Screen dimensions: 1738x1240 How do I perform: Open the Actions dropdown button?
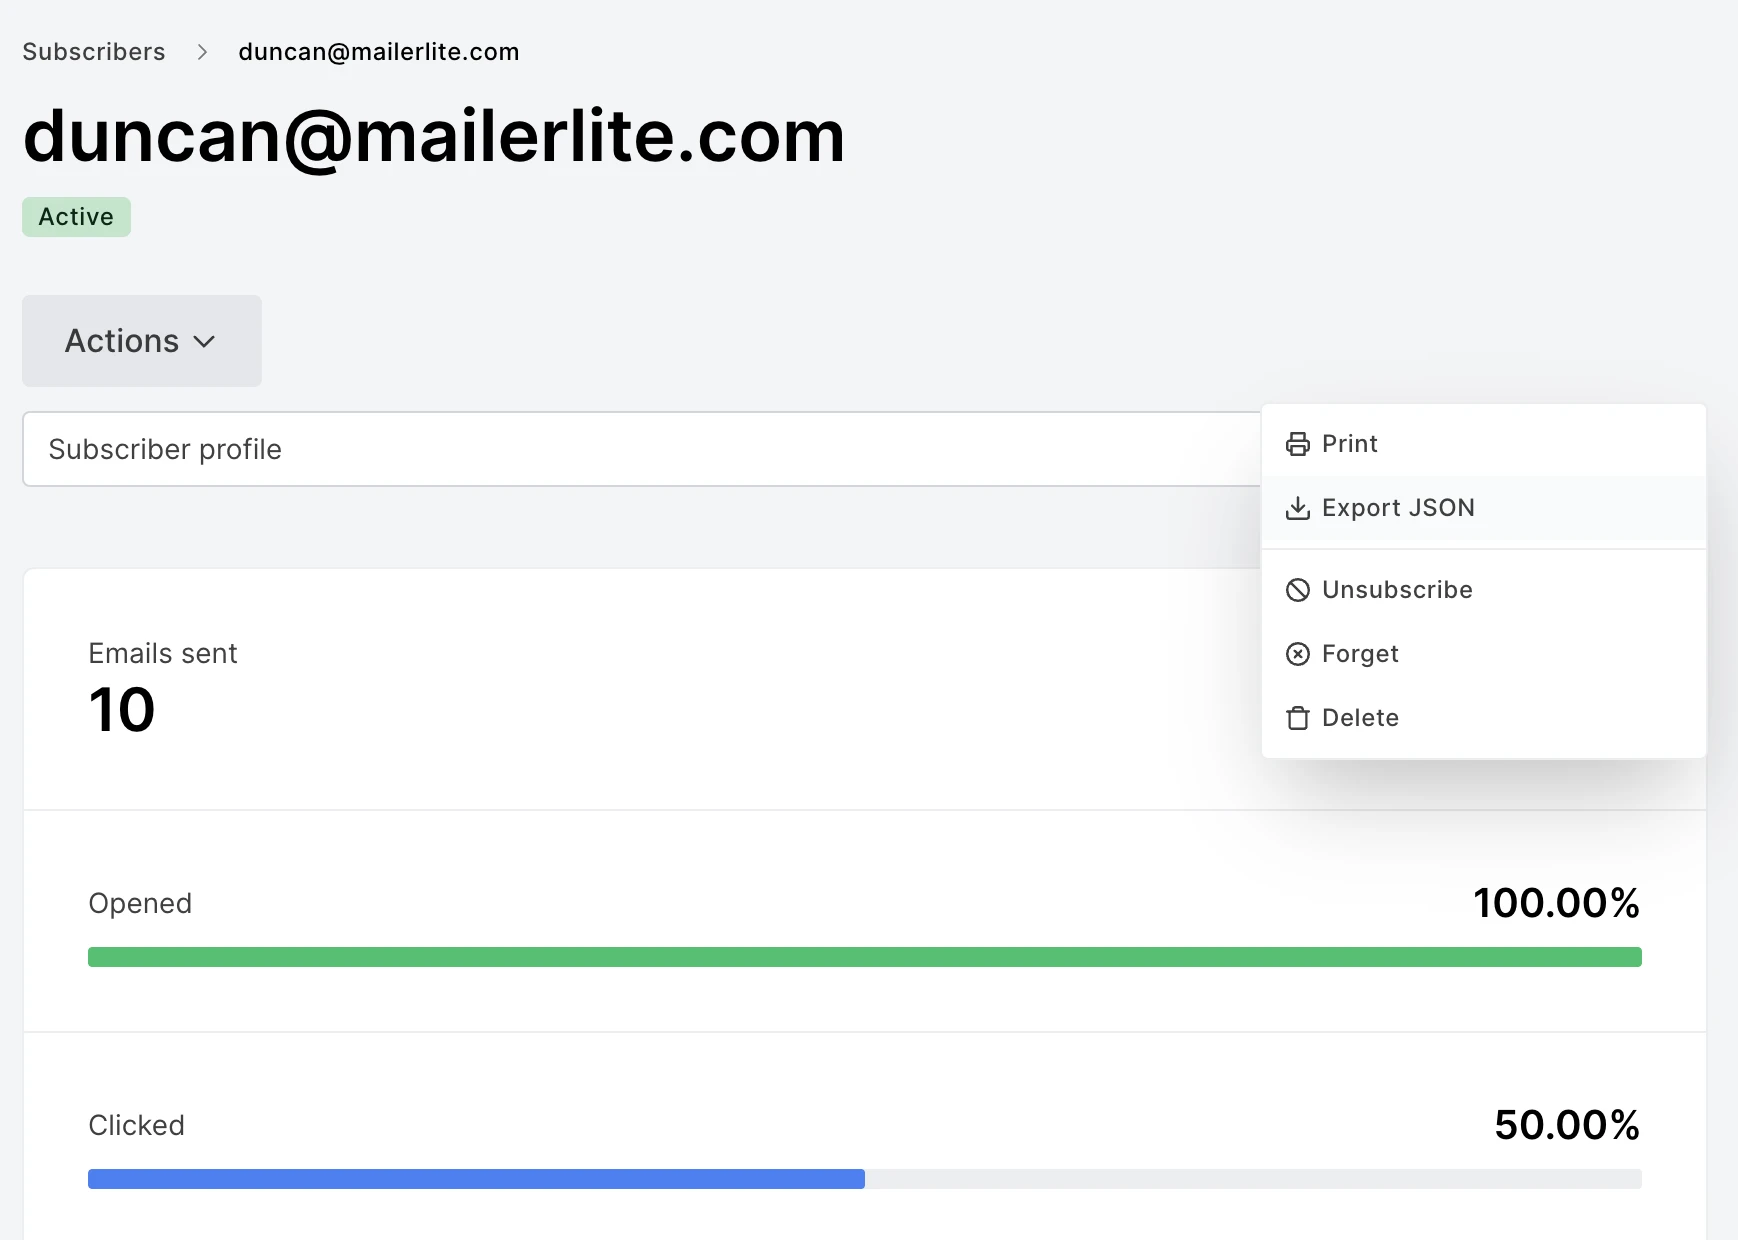141,341
